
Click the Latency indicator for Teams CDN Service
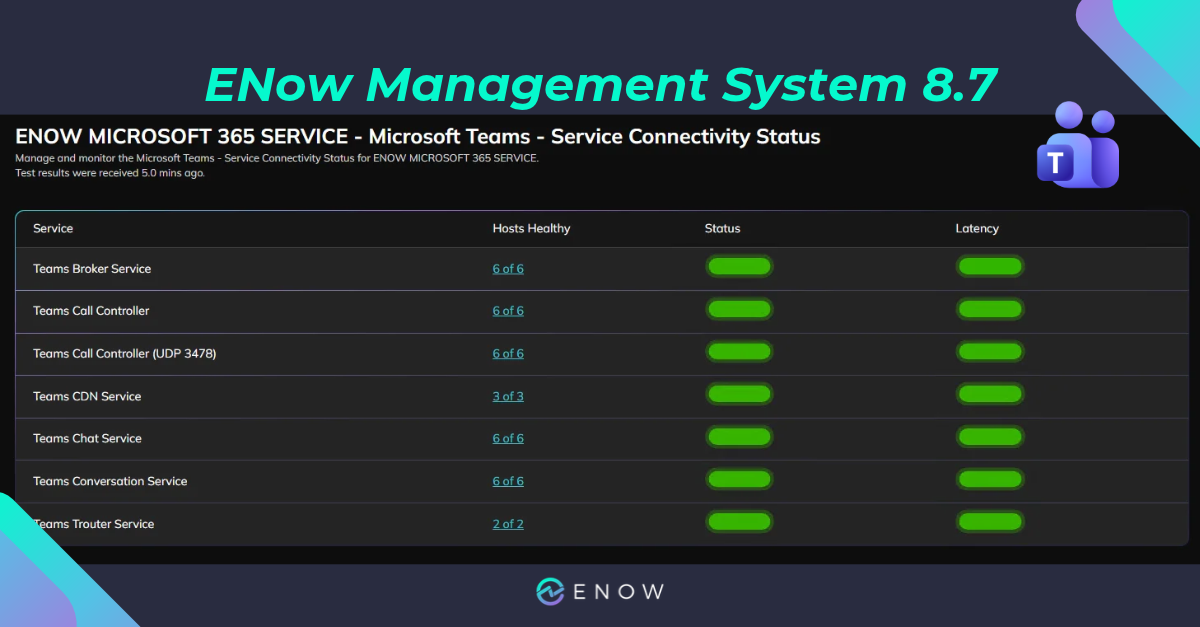tap(990, 394)
